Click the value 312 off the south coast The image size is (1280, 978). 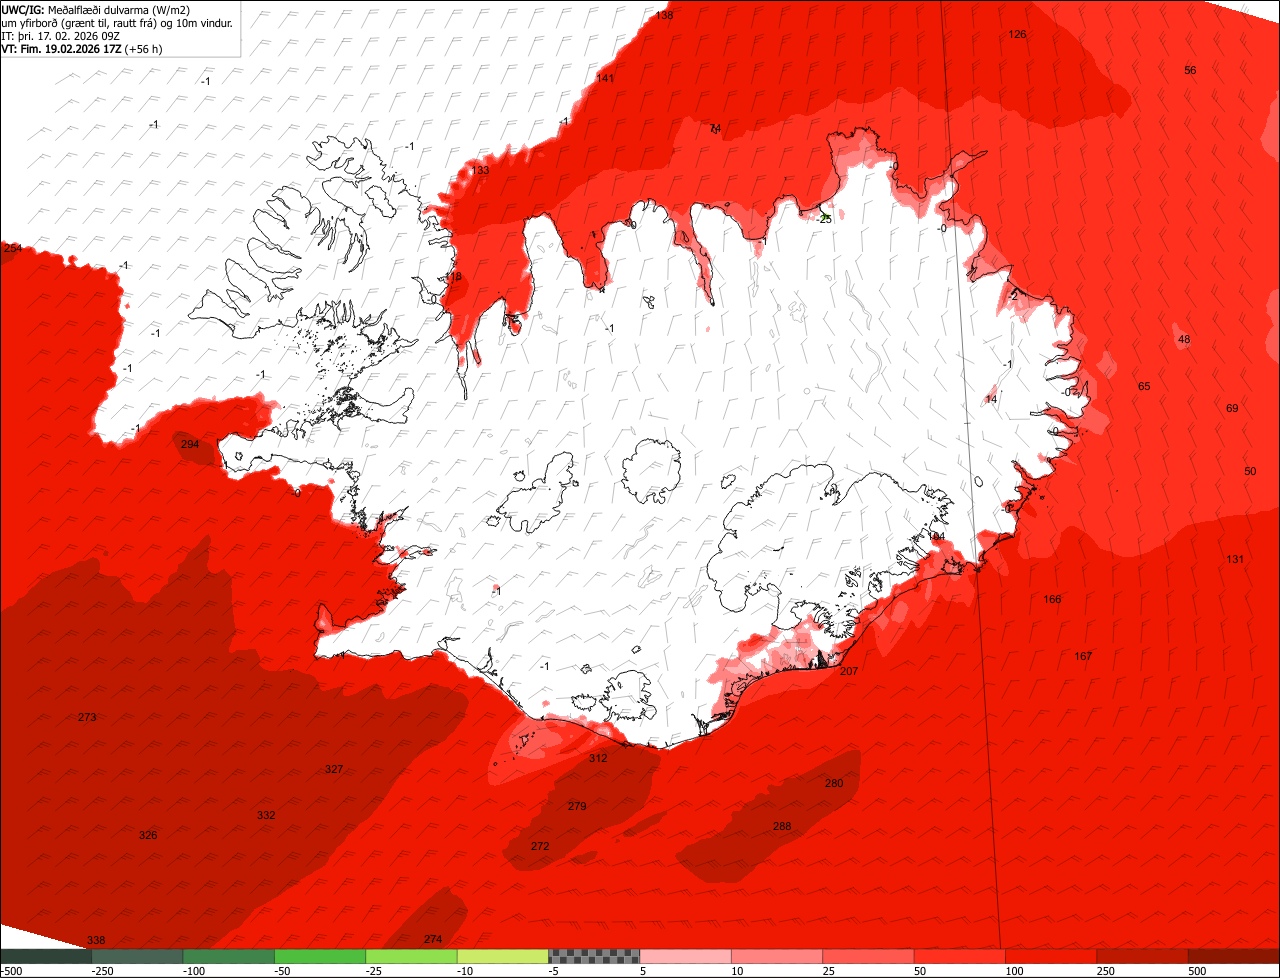coord(598,758)
